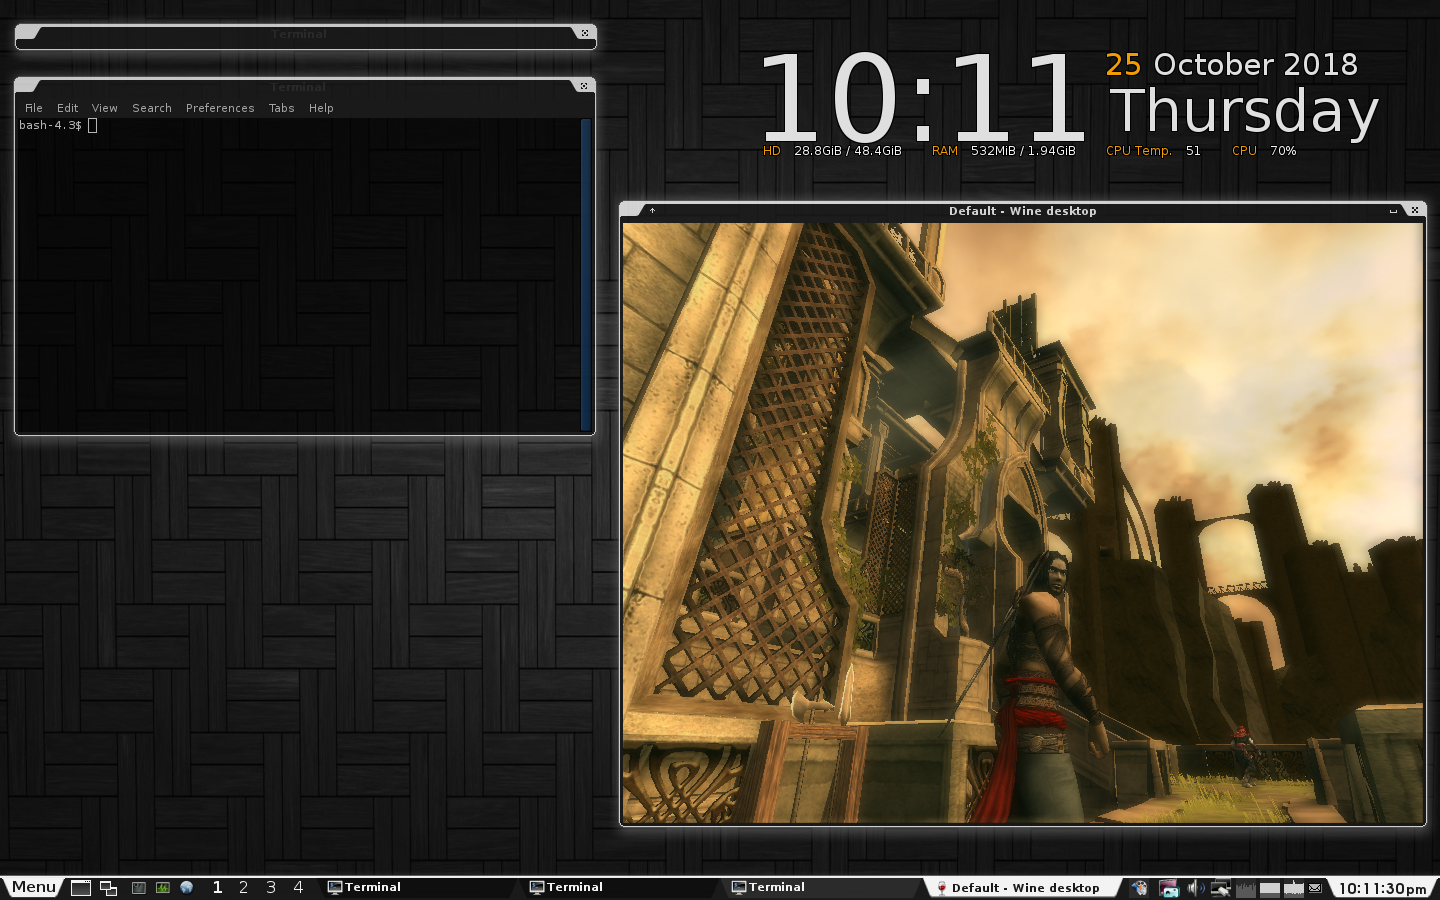The image size is (1440, 900).
Task: Click the network traffic monitor in tray
Action: [1294, 888]
